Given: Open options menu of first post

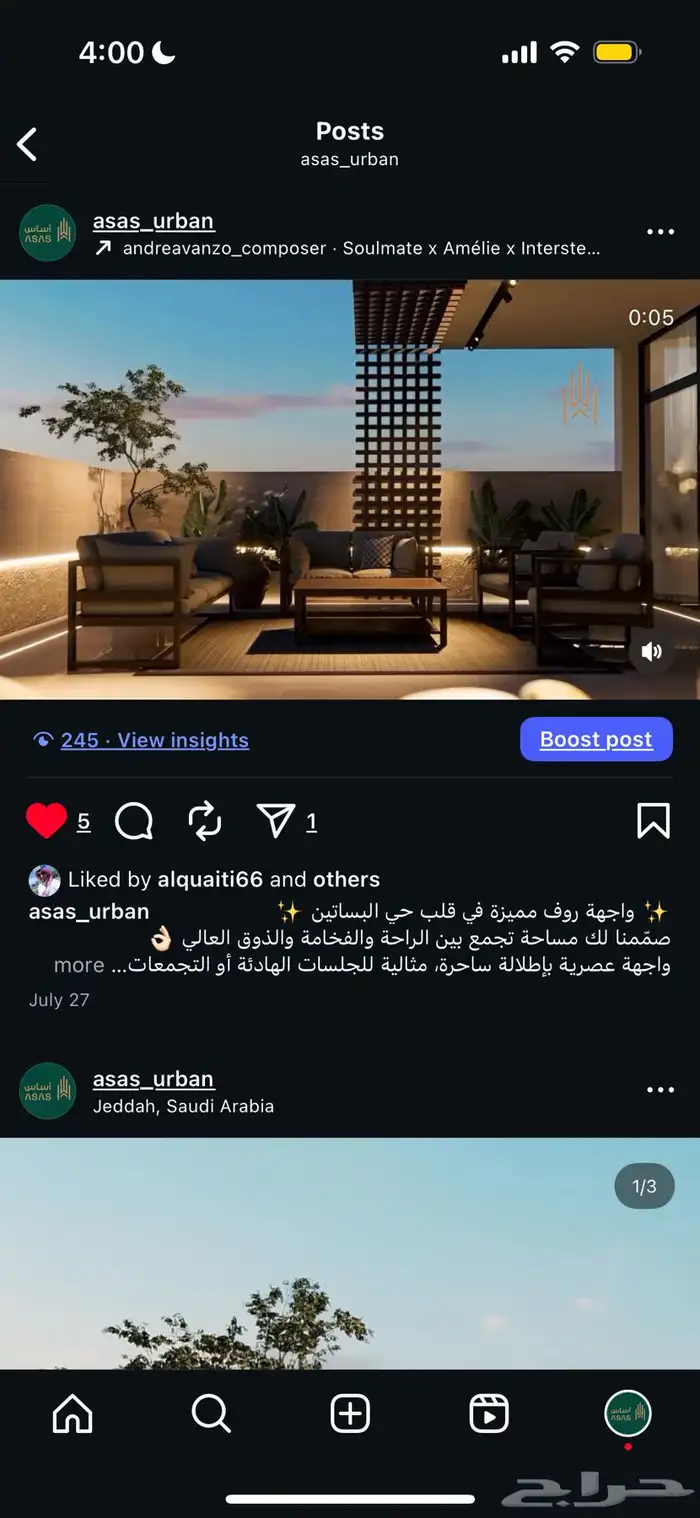Looking at the screenshot, I should tap(660, 232).
